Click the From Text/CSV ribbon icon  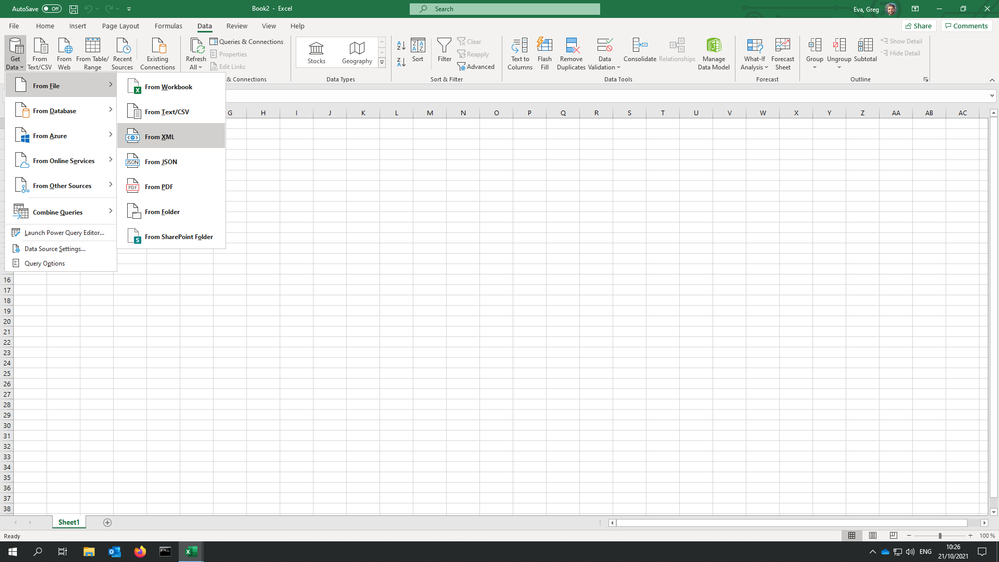coord(40,54)
